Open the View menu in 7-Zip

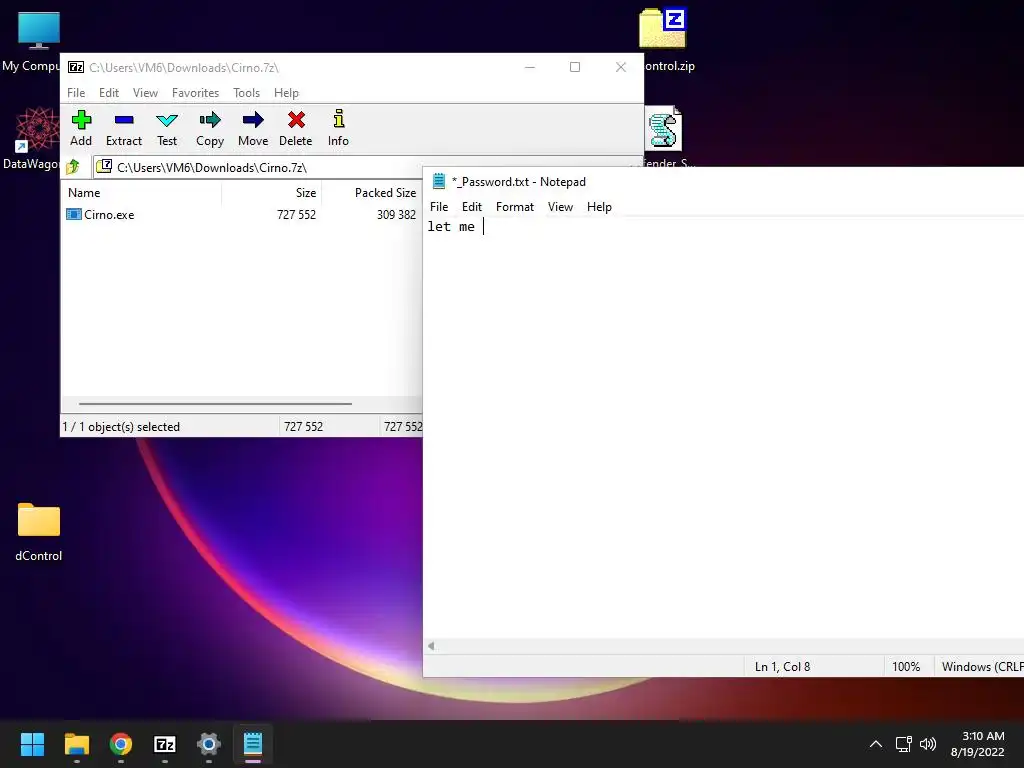[145, 93]
